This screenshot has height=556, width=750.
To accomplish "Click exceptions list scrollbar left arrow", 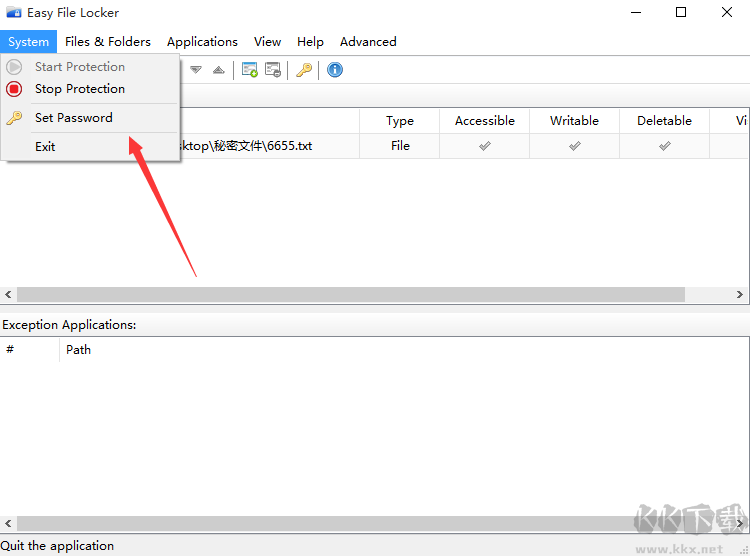I will tap(8, 523).
